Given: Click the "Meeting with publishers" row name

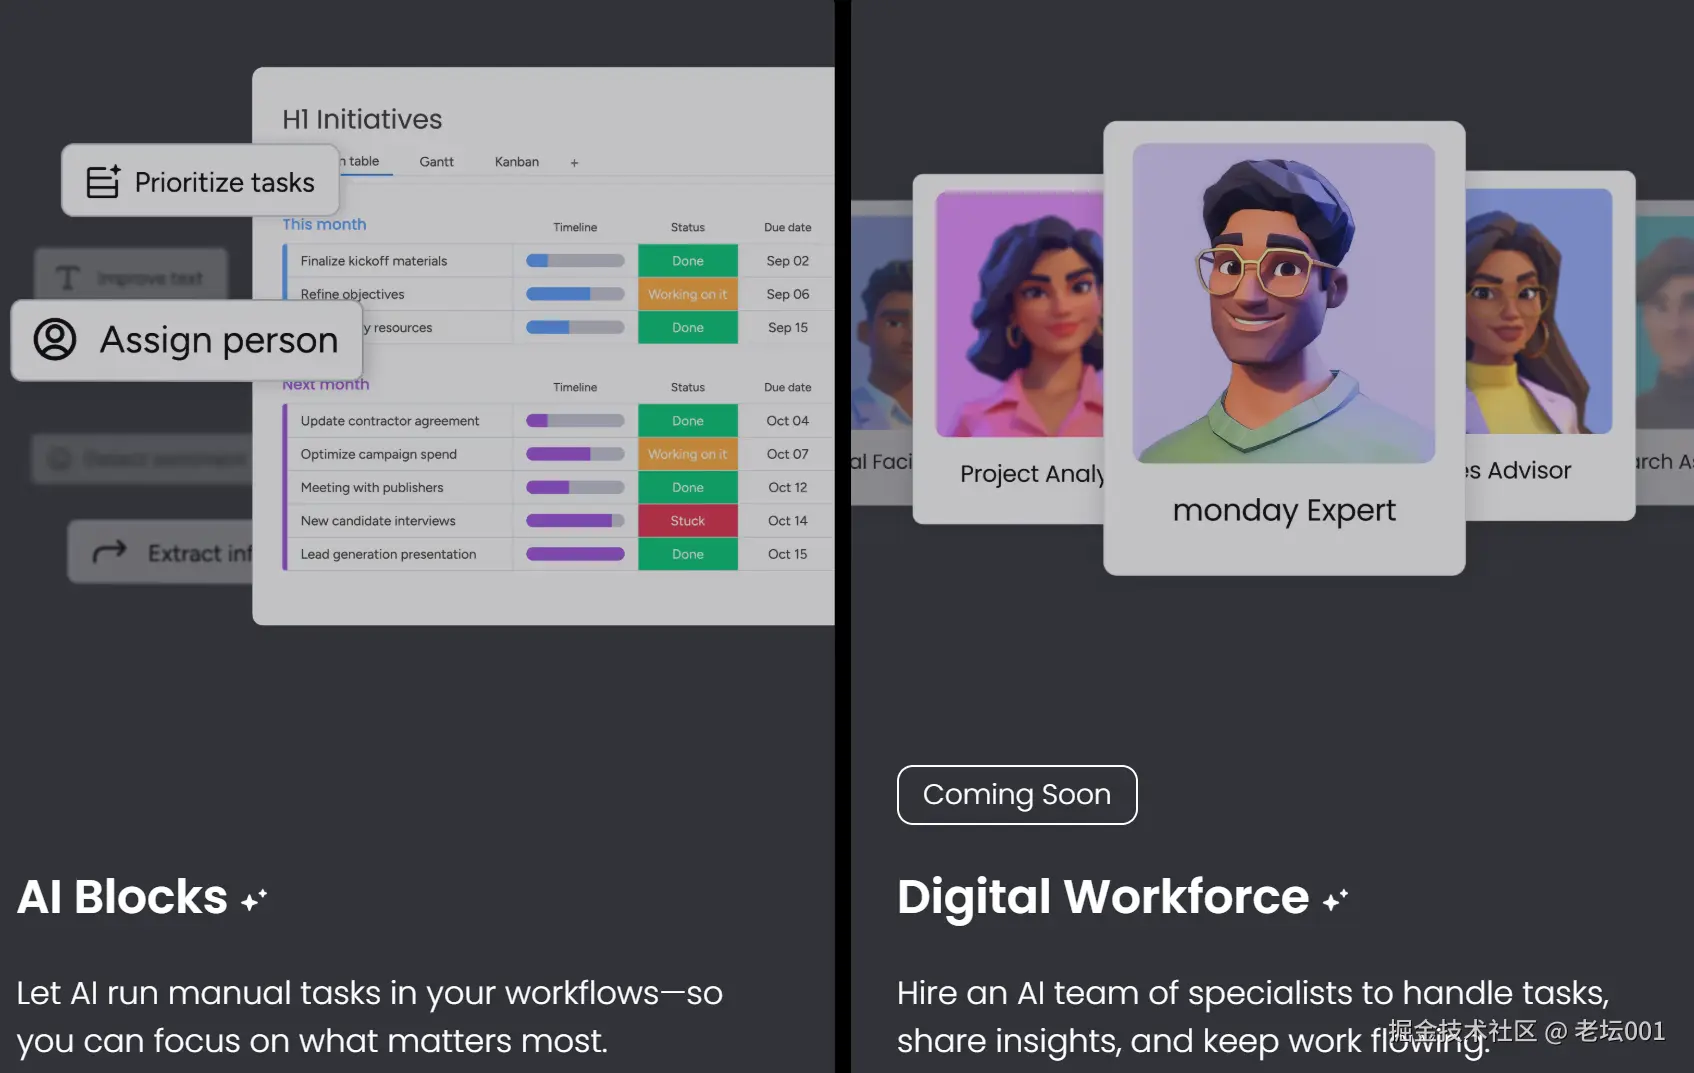Looking at the screenshot, I should [x=372, y=488].
